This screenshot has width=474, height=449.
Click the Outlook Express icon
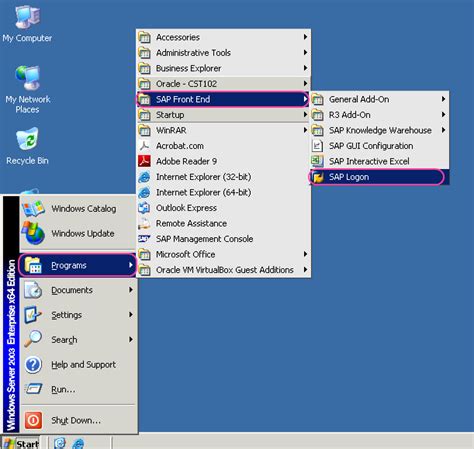[144, 208]
